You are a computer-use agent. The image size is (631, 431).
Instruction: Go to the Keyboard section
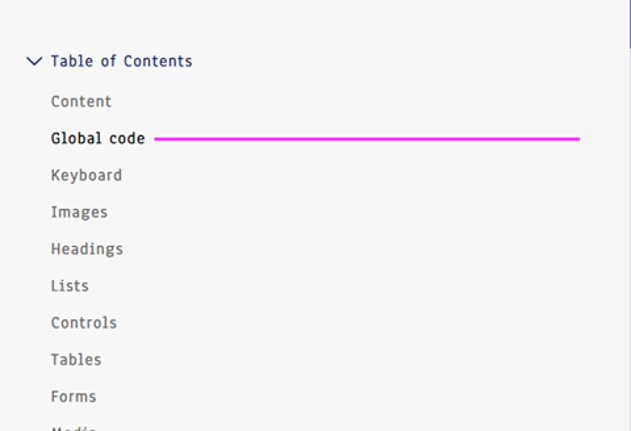pos(86,175)
